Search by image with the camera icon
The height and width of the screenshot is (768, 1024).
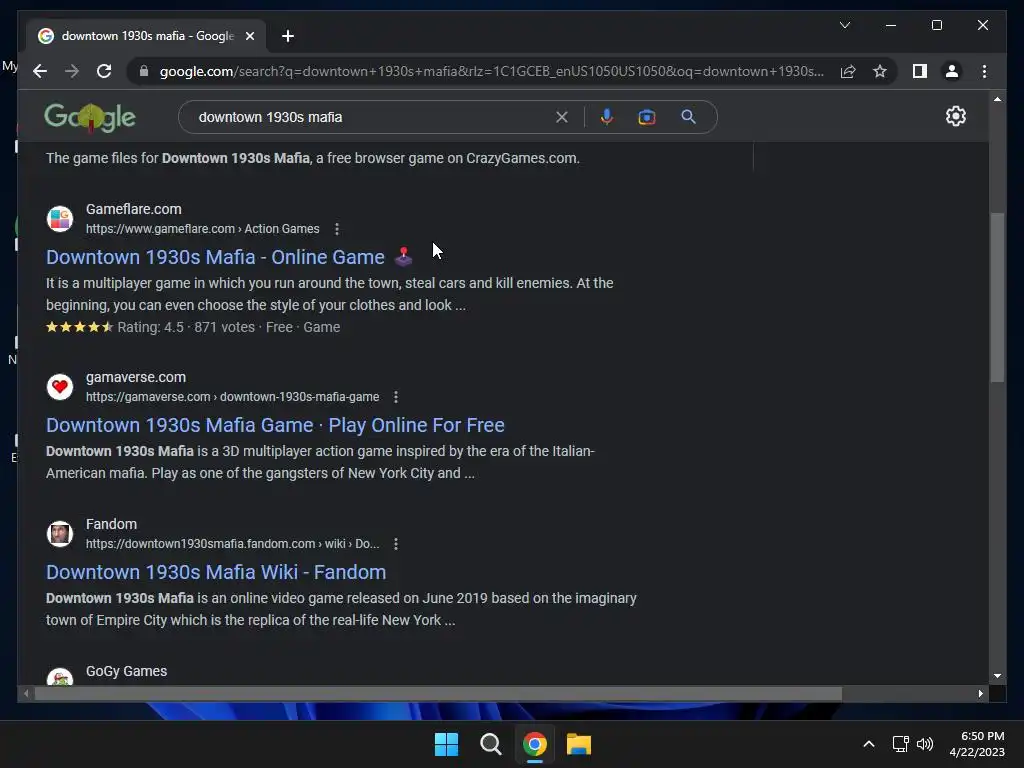click(647, 117)
